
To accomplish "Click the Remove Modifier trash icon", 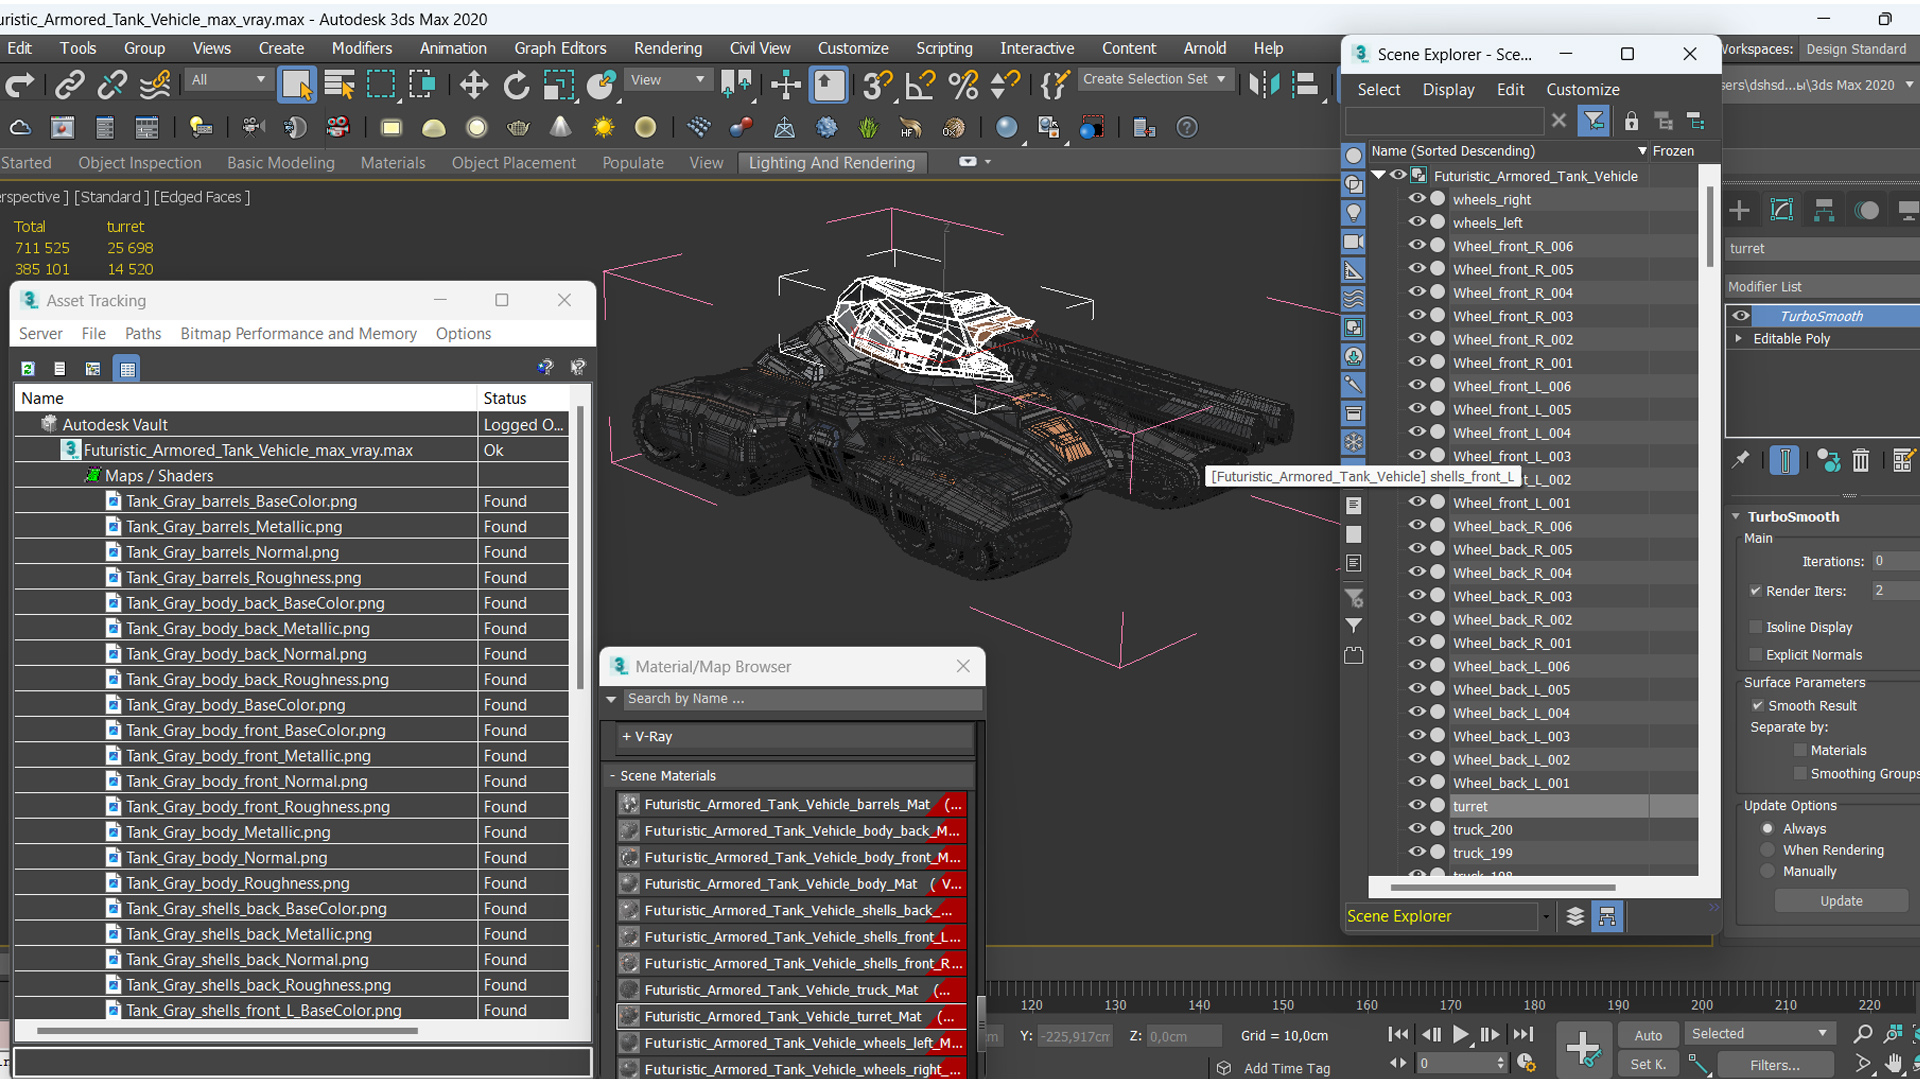I will [x=1861, y=460].
